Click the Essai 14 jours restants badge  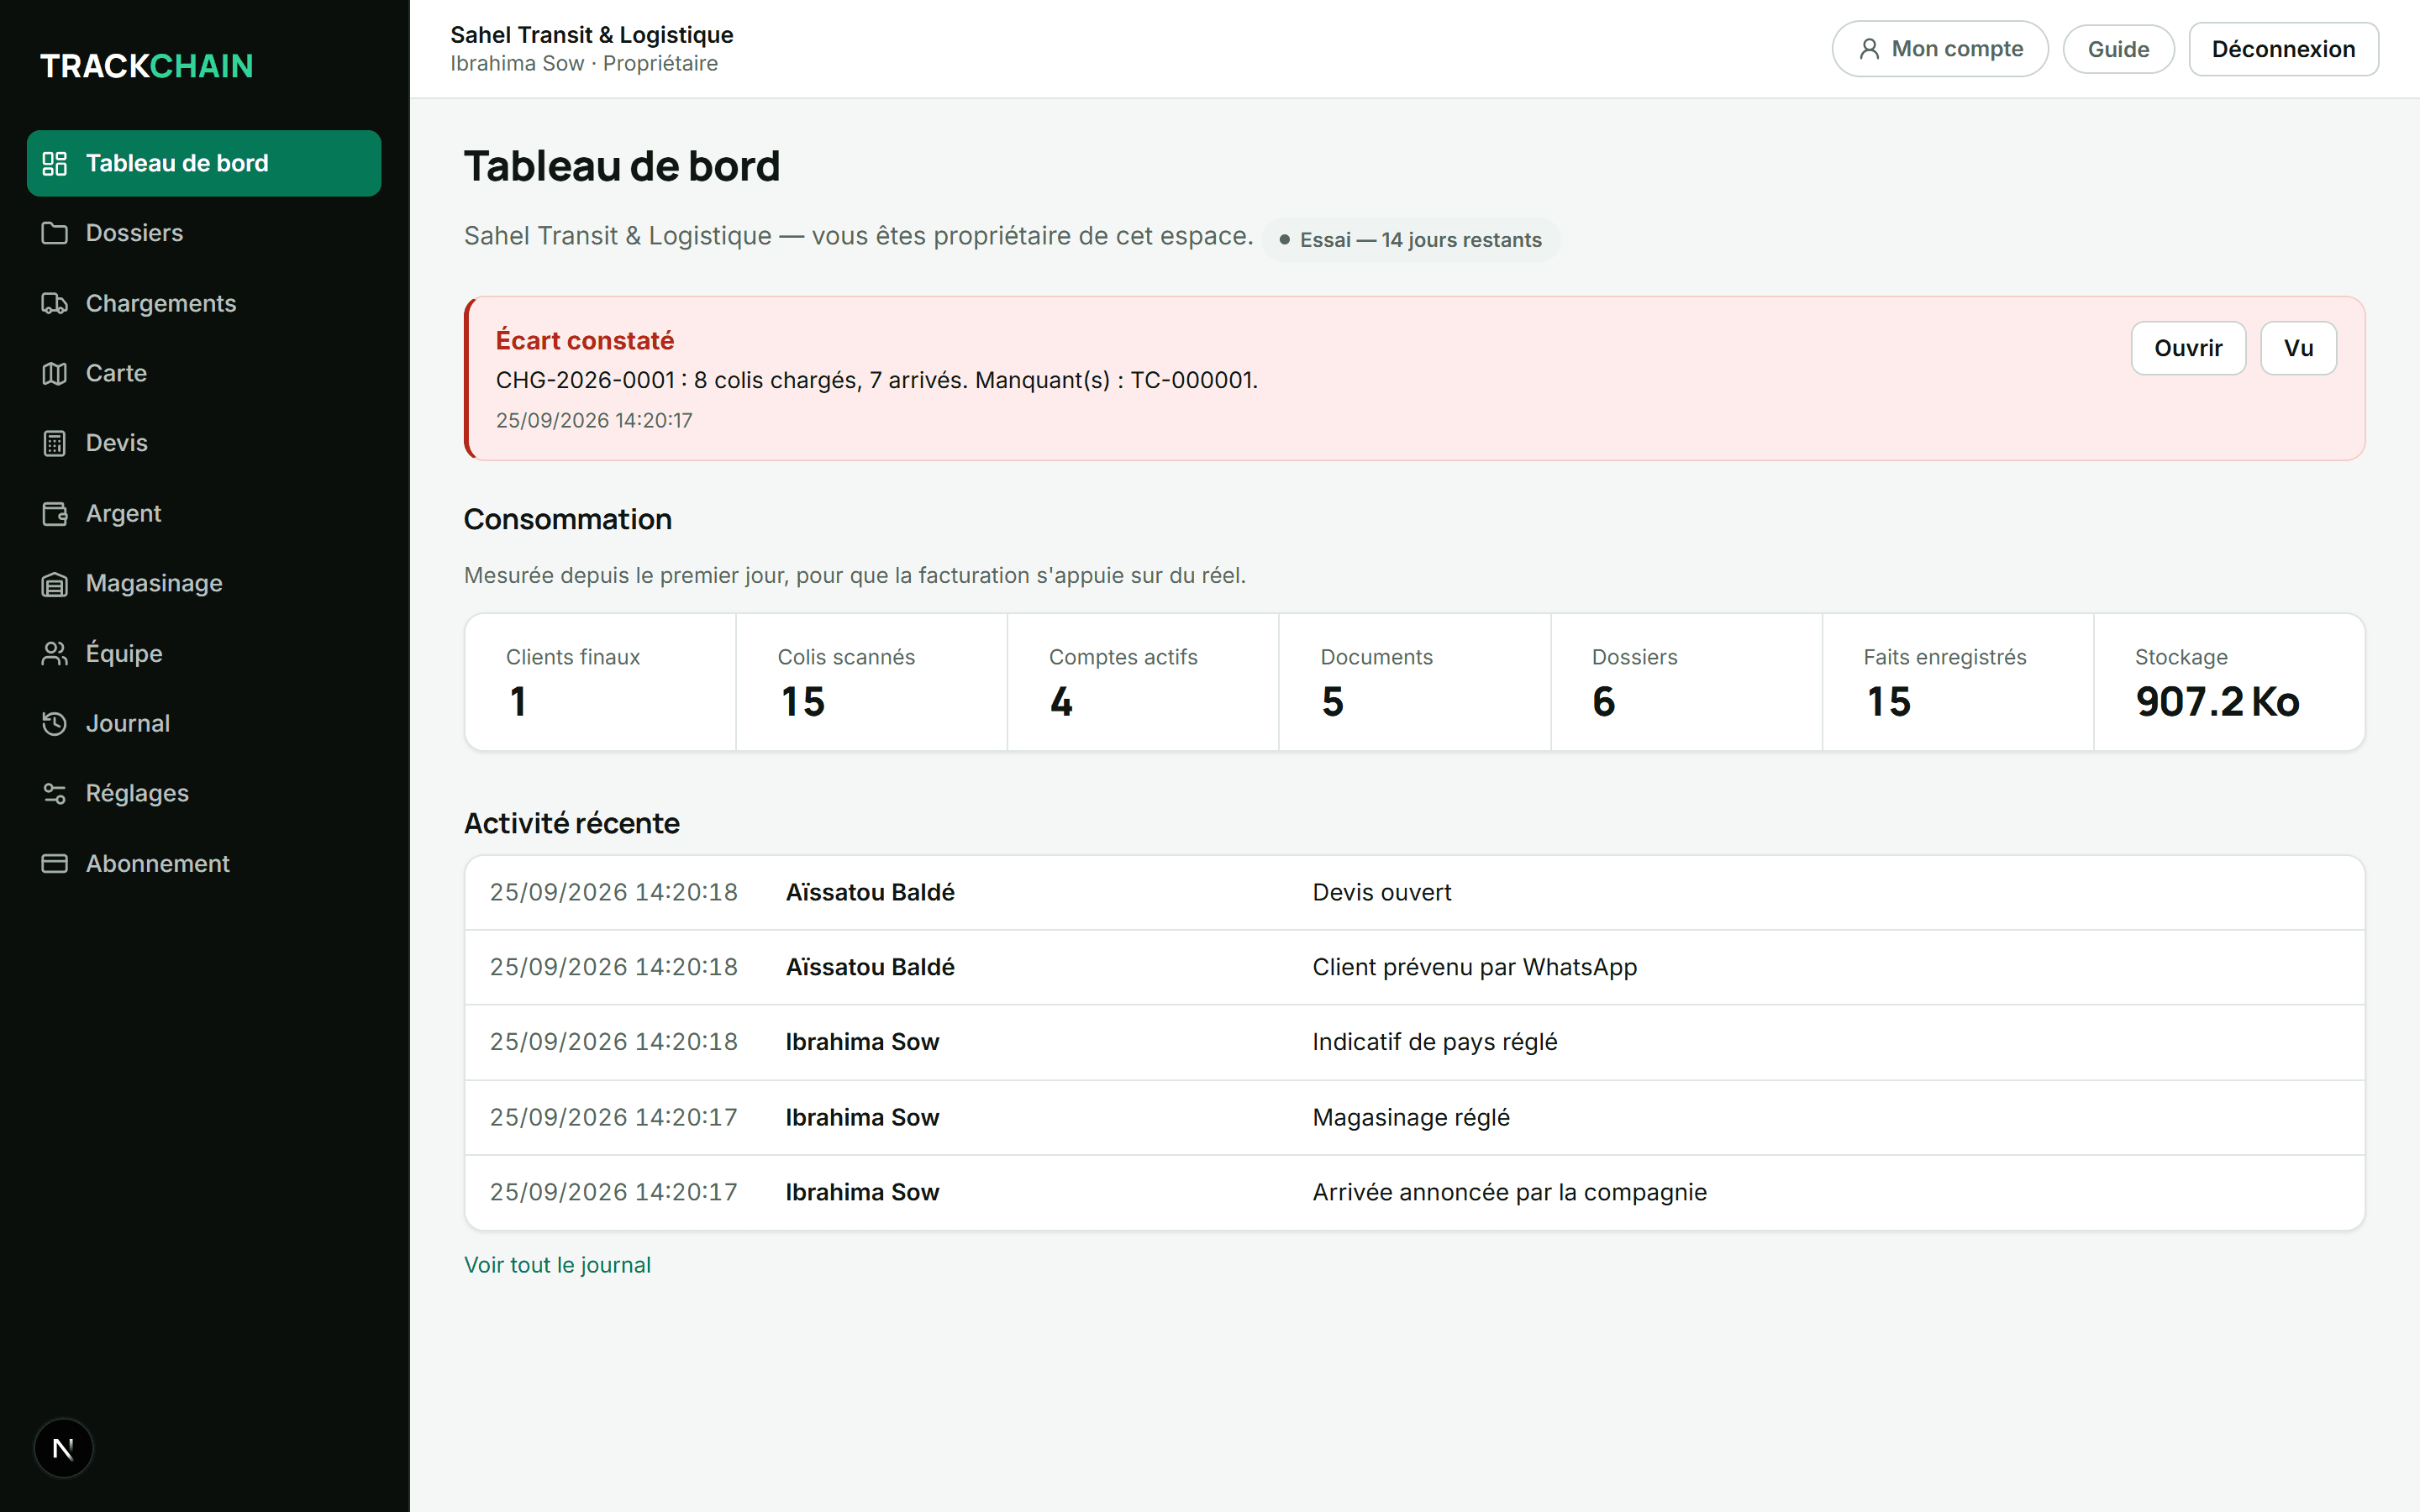pos(1410,240)
